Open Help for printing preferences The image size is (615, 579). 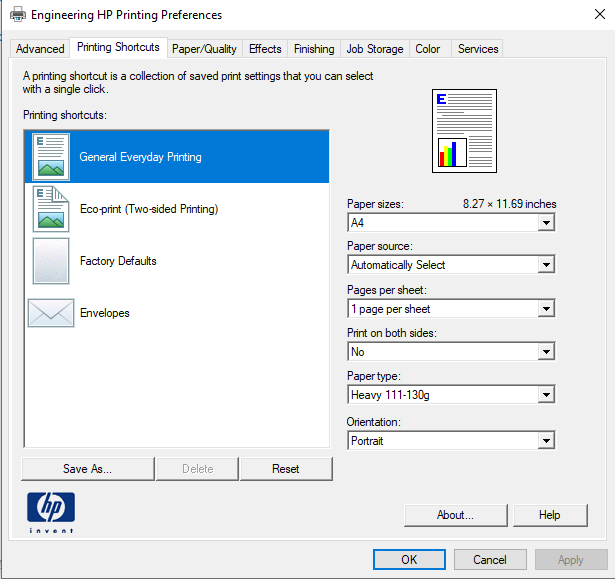(x=550, y=515)
